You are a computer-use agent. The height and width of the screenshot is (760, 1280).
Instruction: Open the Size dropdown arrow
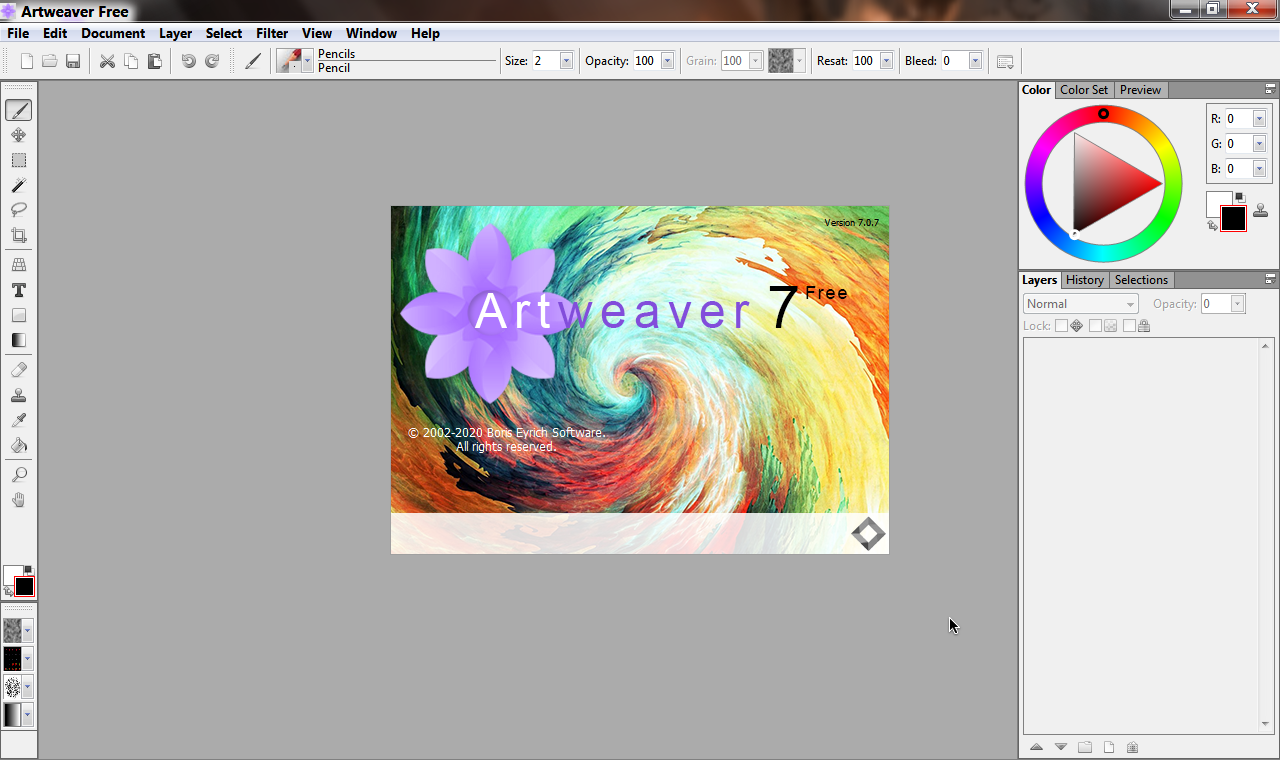(566, 61)
